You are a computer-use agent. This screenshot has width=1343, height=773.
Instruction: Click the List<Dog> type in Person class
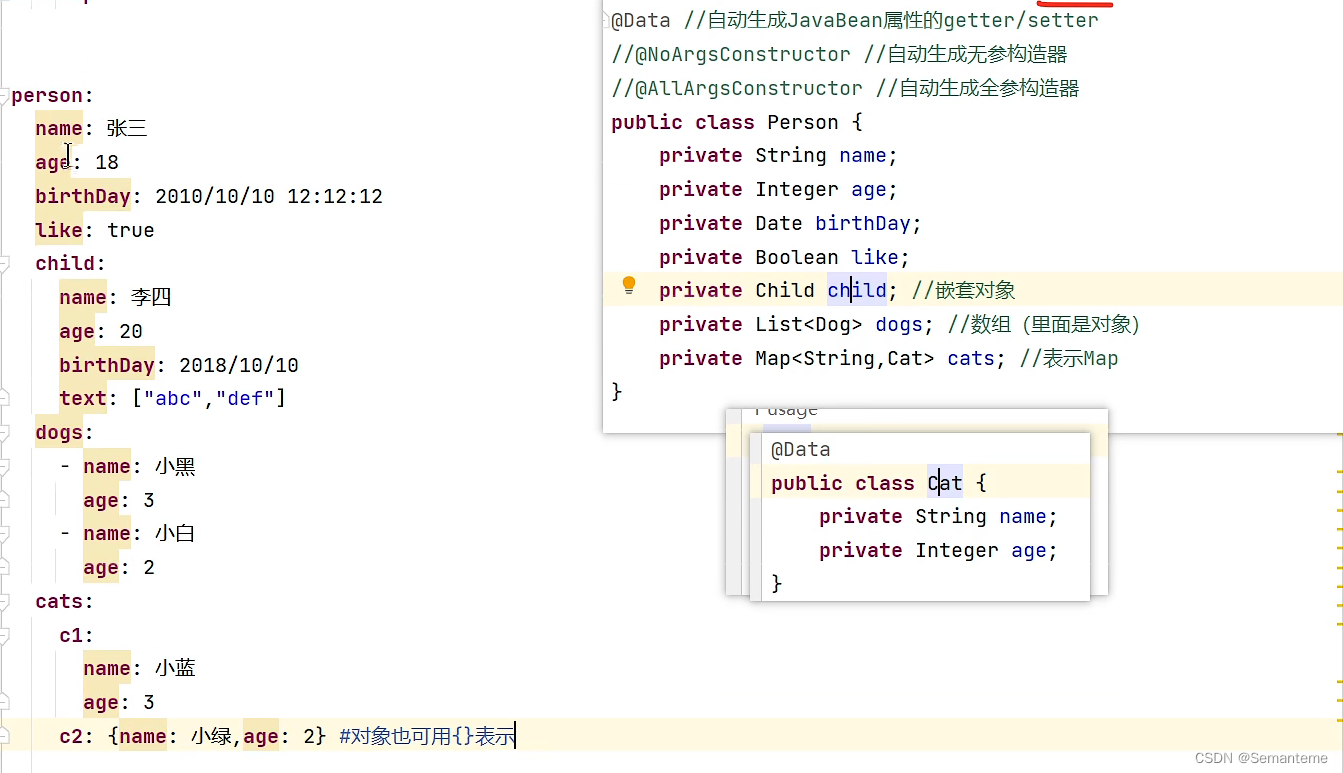coord(808,324)
